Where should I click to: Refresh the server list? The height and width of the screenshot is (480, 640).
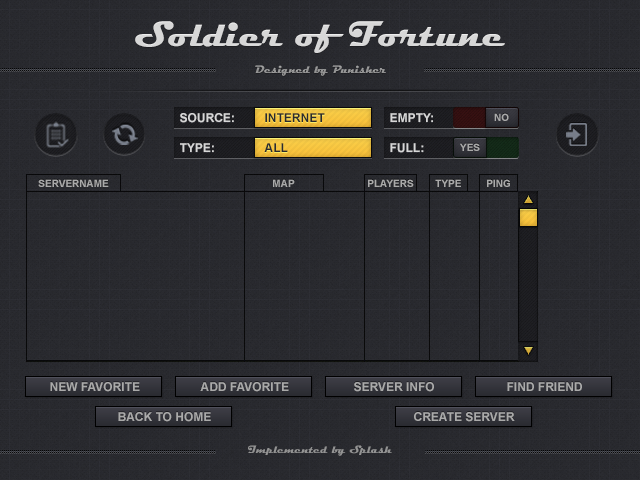coord(124,134)
